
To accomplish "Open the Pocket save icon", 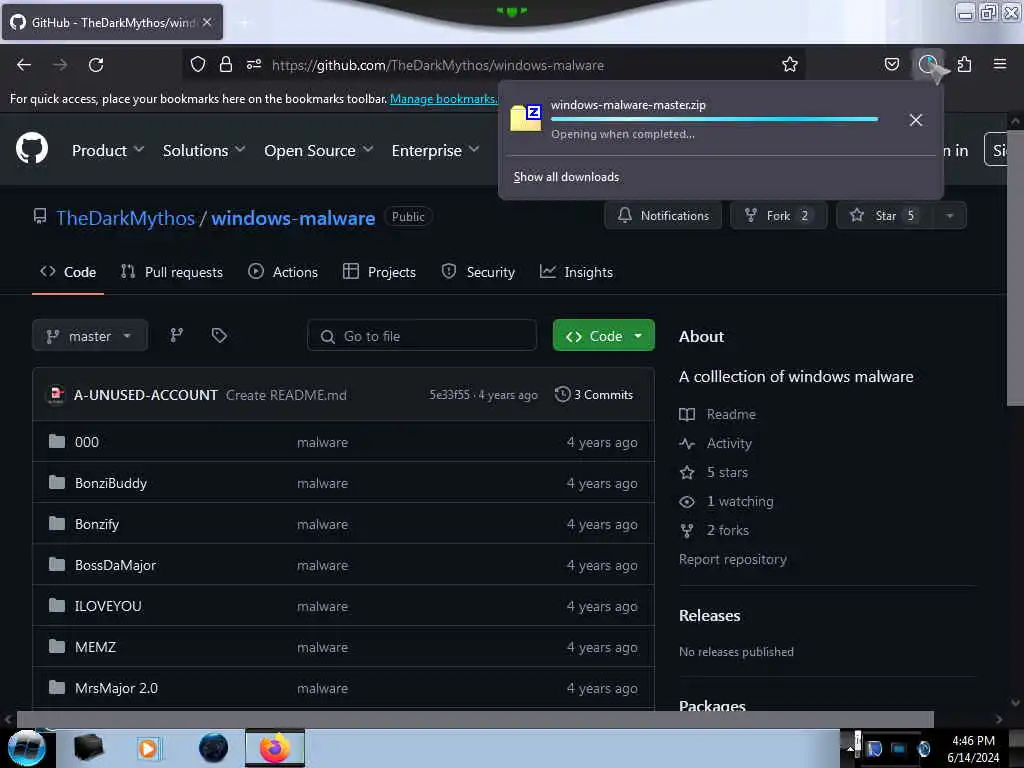I will 891,64.
